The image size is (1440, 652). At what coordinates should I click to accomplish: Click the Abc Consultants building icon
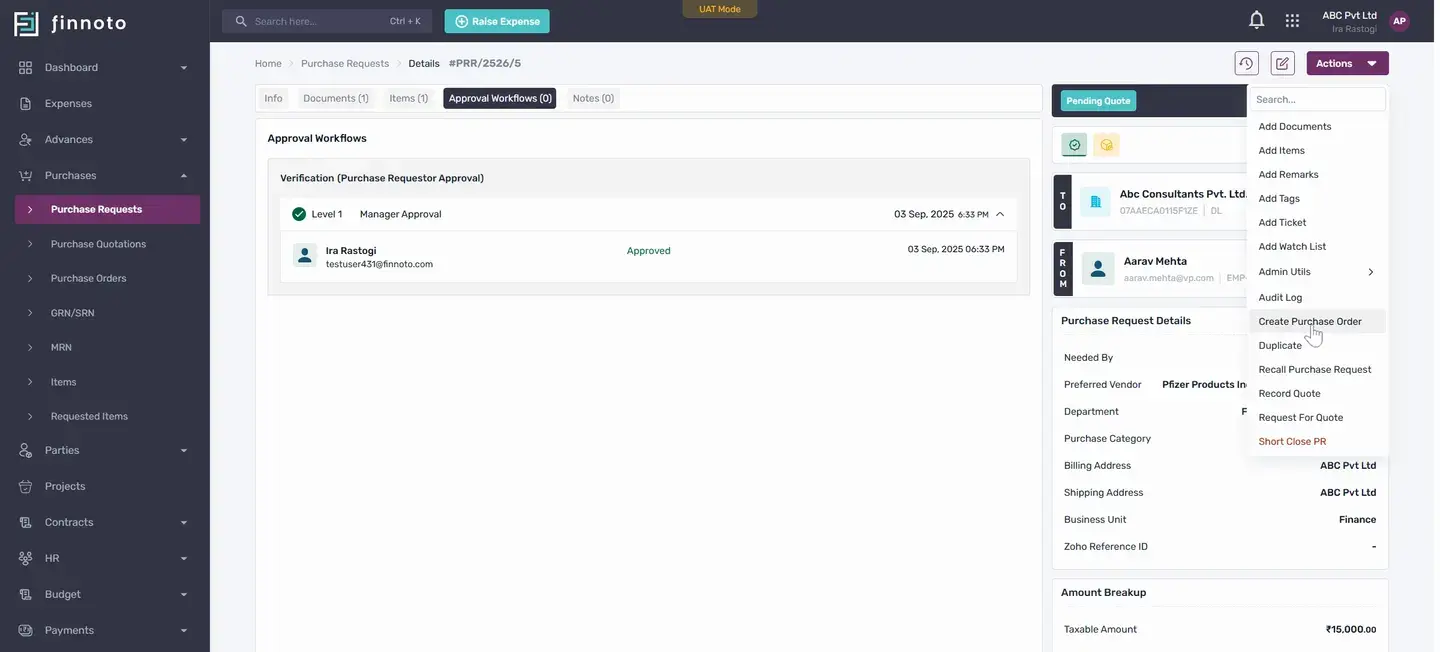[1095, 202]
